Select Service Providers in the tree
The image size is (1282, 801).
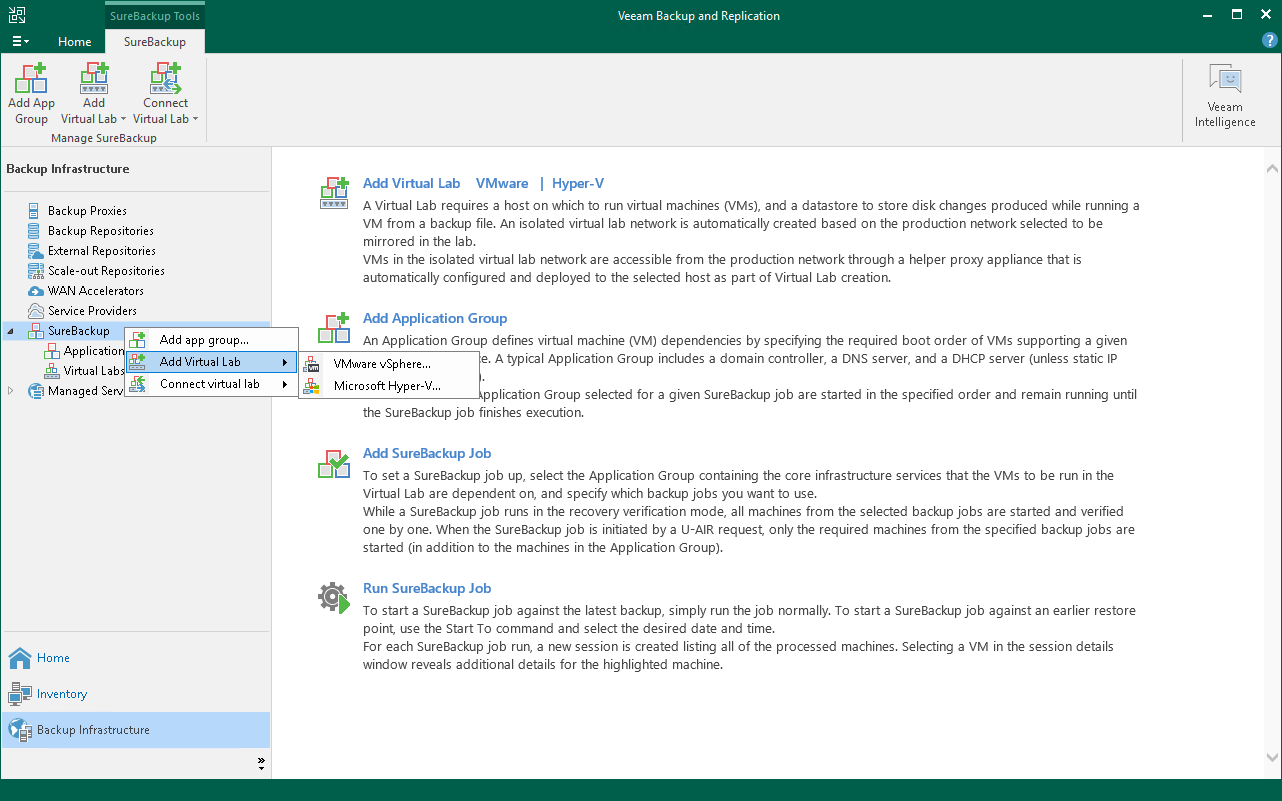(92, 311)
